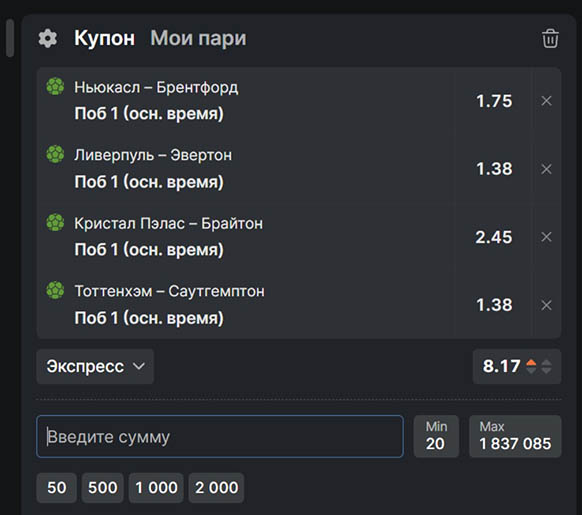Remove Тоттенхэм – Саутгемптон bet
Image resolution: width=582 pixels, height=515 pixels.
coord(546,305)
